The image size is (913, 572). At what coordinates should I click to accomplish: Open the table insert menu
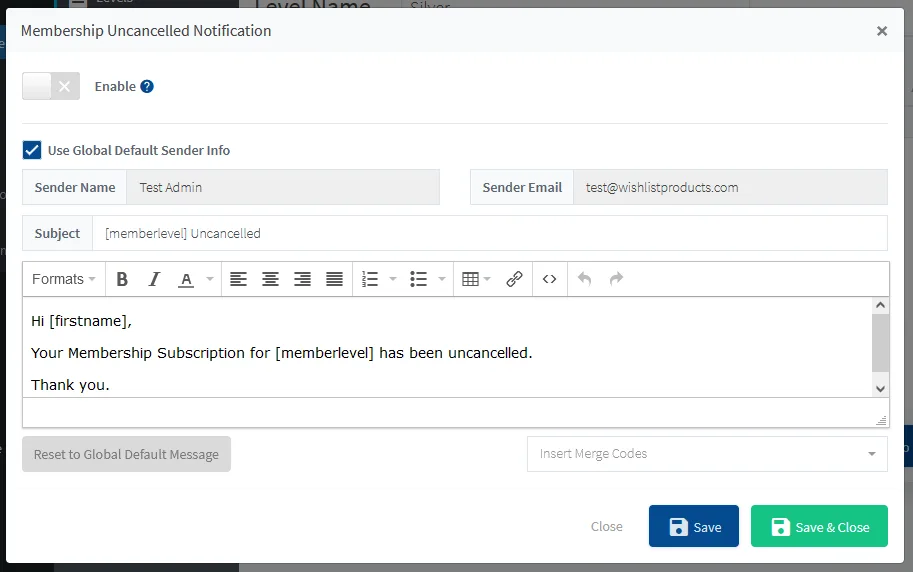pos(476,279)
